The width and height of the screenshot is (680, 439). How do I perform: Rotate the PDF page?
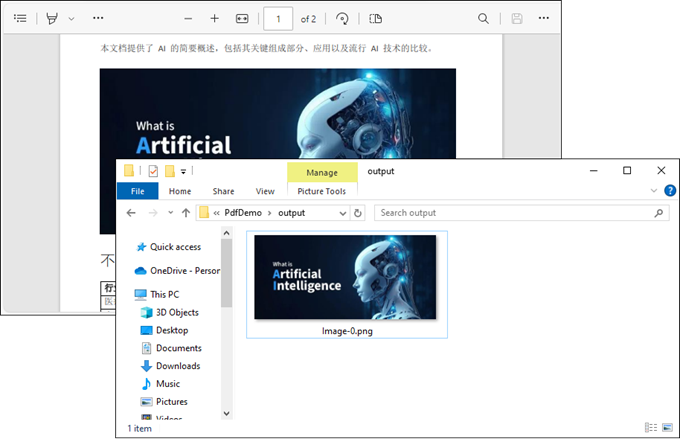[342, 18]
